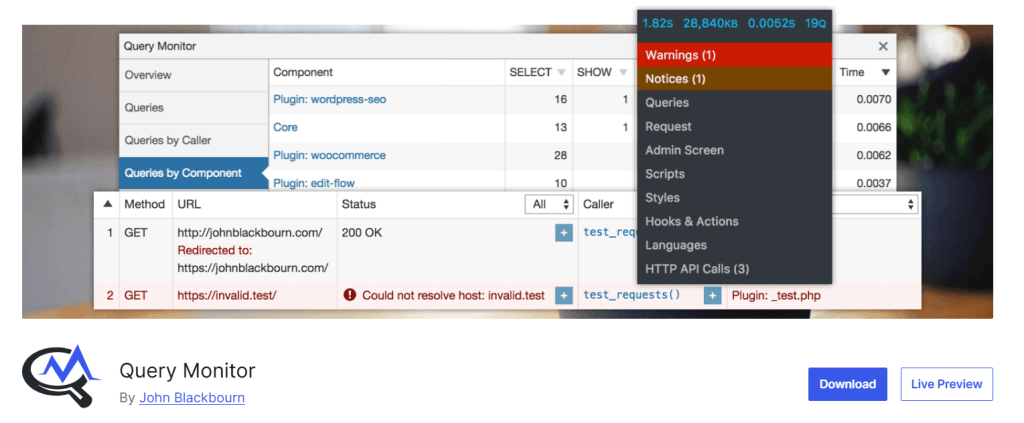Image resolution: width=1024 pixels, height=423 pixels.
Task: Expand details plus icon for 200 OK row
Action: tap(564, 232)
